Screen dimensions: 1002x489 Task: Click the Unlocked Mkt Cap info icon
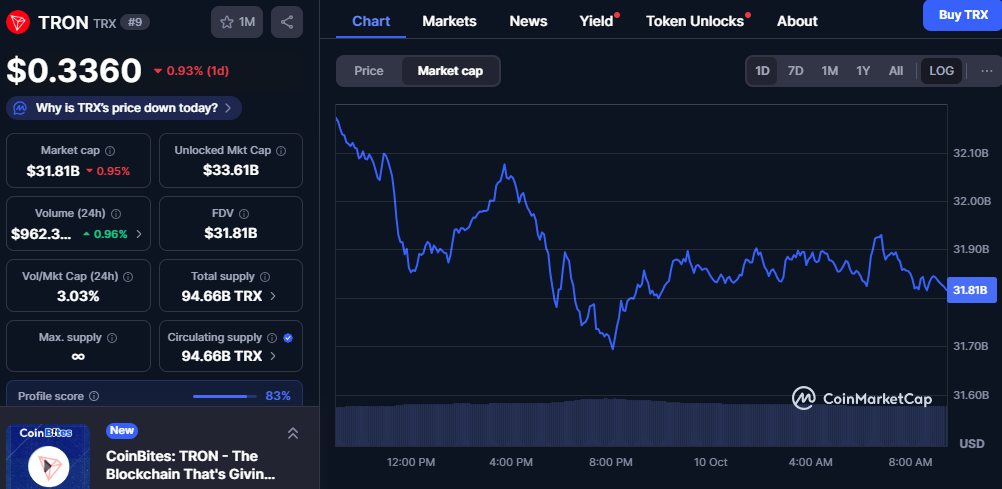(x=281, y=150)
